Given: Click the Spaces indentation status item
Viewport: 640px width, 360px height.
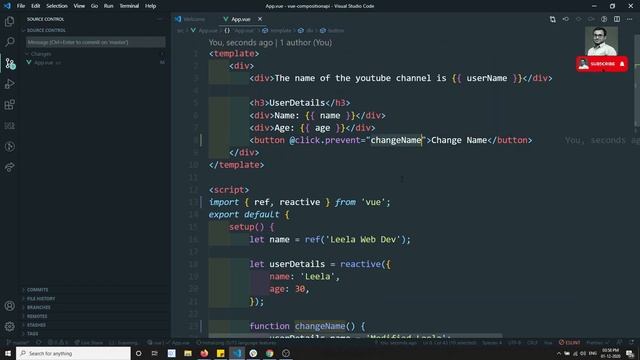Looking at the screenshot, I should 492,343.
